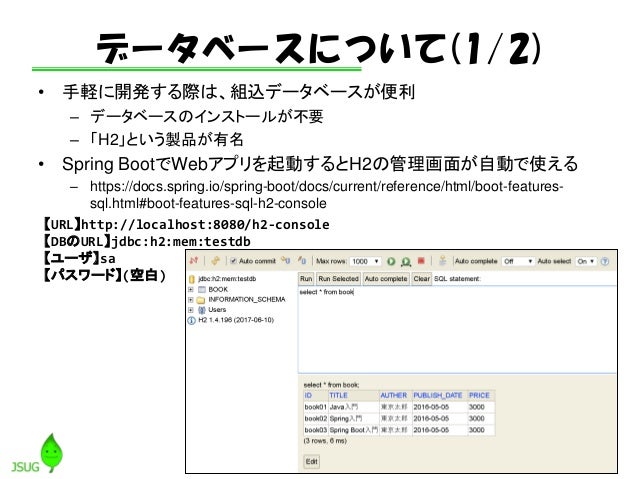Viewport: 638px width, 479px height.
Task: Click the INFORMATION_SCHEMA folder icon
Action: click(201, 300)
